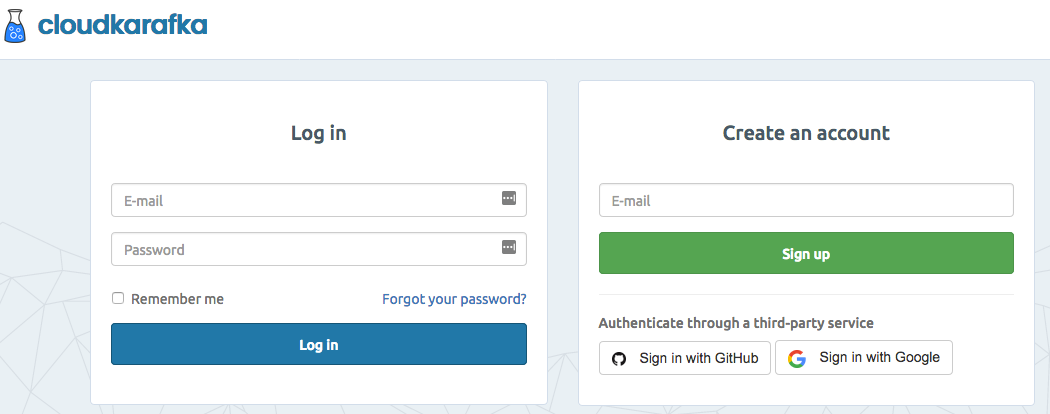Click the autofill icon in the login E-mail field
The image size is (1050, 414).
pos(509,198)
